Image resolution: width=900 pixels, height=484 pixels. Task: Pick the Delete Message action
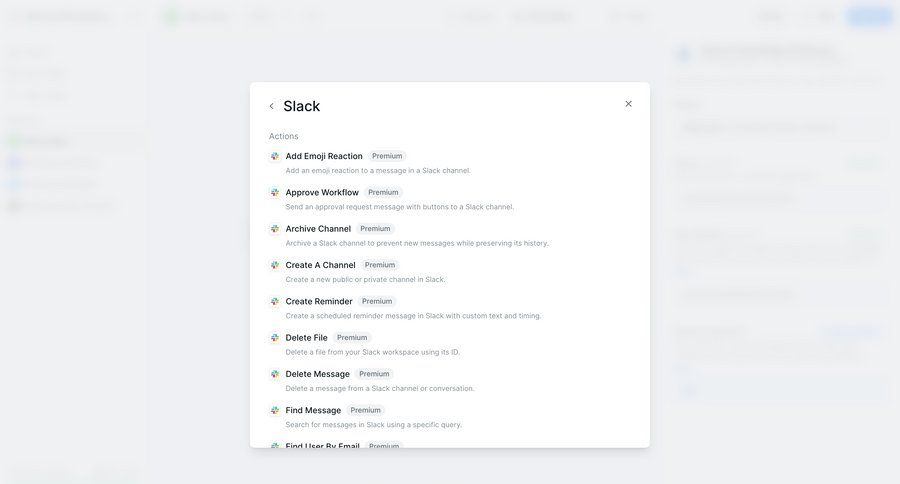point(317,374)
